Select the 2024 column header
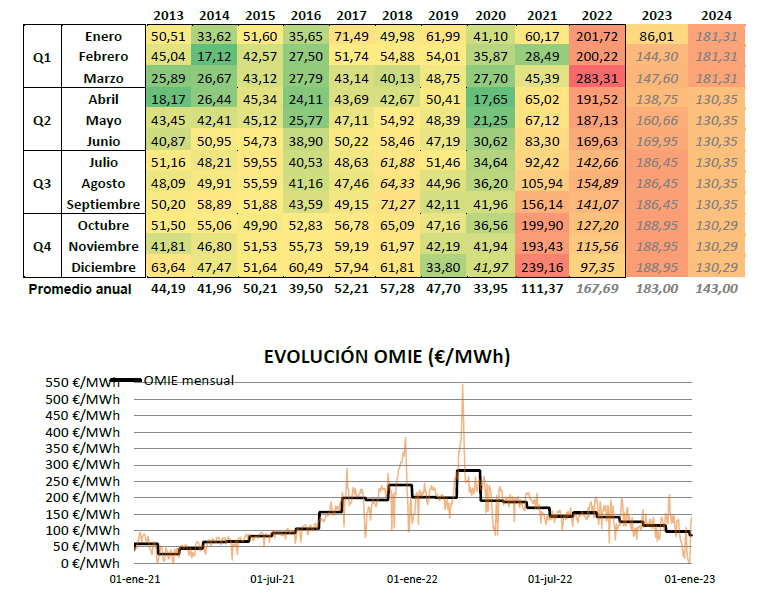The height and width of the screenshot is (609, 761). (x=716, y=16)
